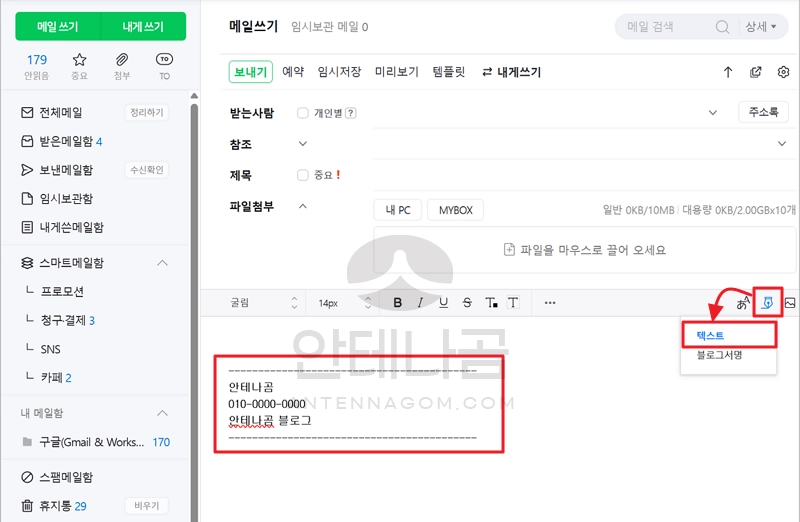Viewport: 800px width, 522px height.
Task: Open compose in new window icon
Action: tap(756, 72)
